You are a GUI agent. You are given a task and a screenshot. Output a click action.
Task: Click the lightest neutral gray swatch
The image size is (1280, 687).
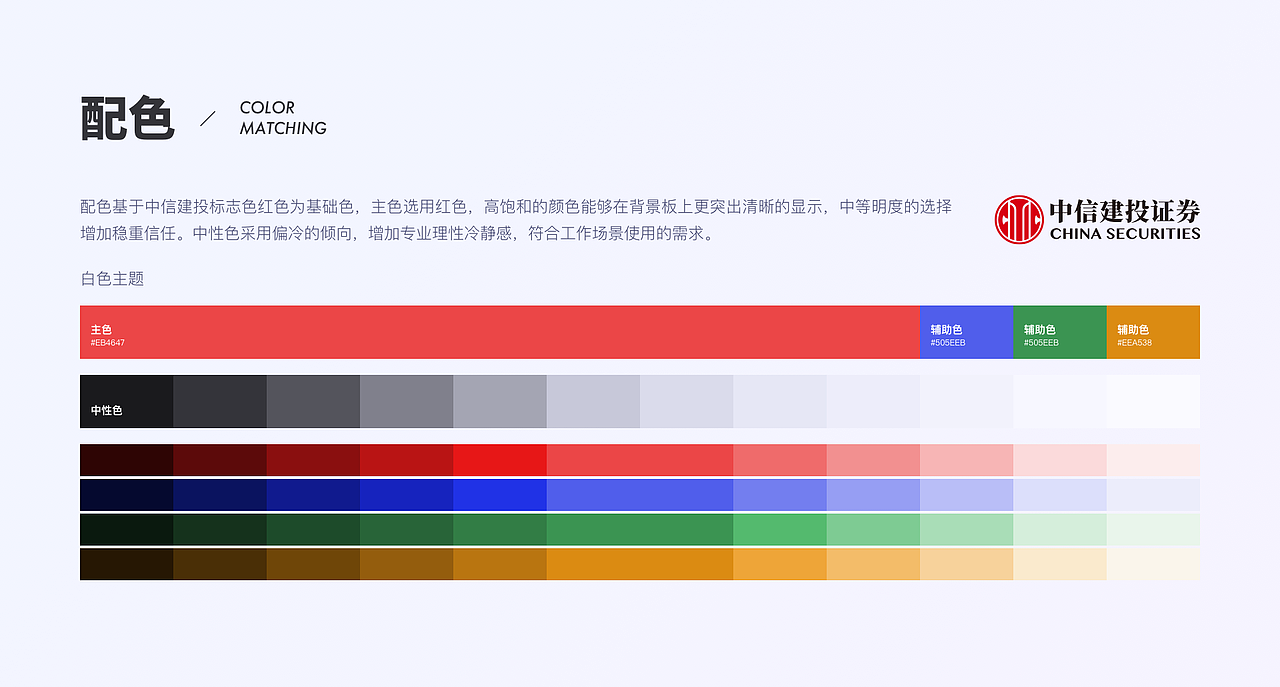pos(1152,400)
